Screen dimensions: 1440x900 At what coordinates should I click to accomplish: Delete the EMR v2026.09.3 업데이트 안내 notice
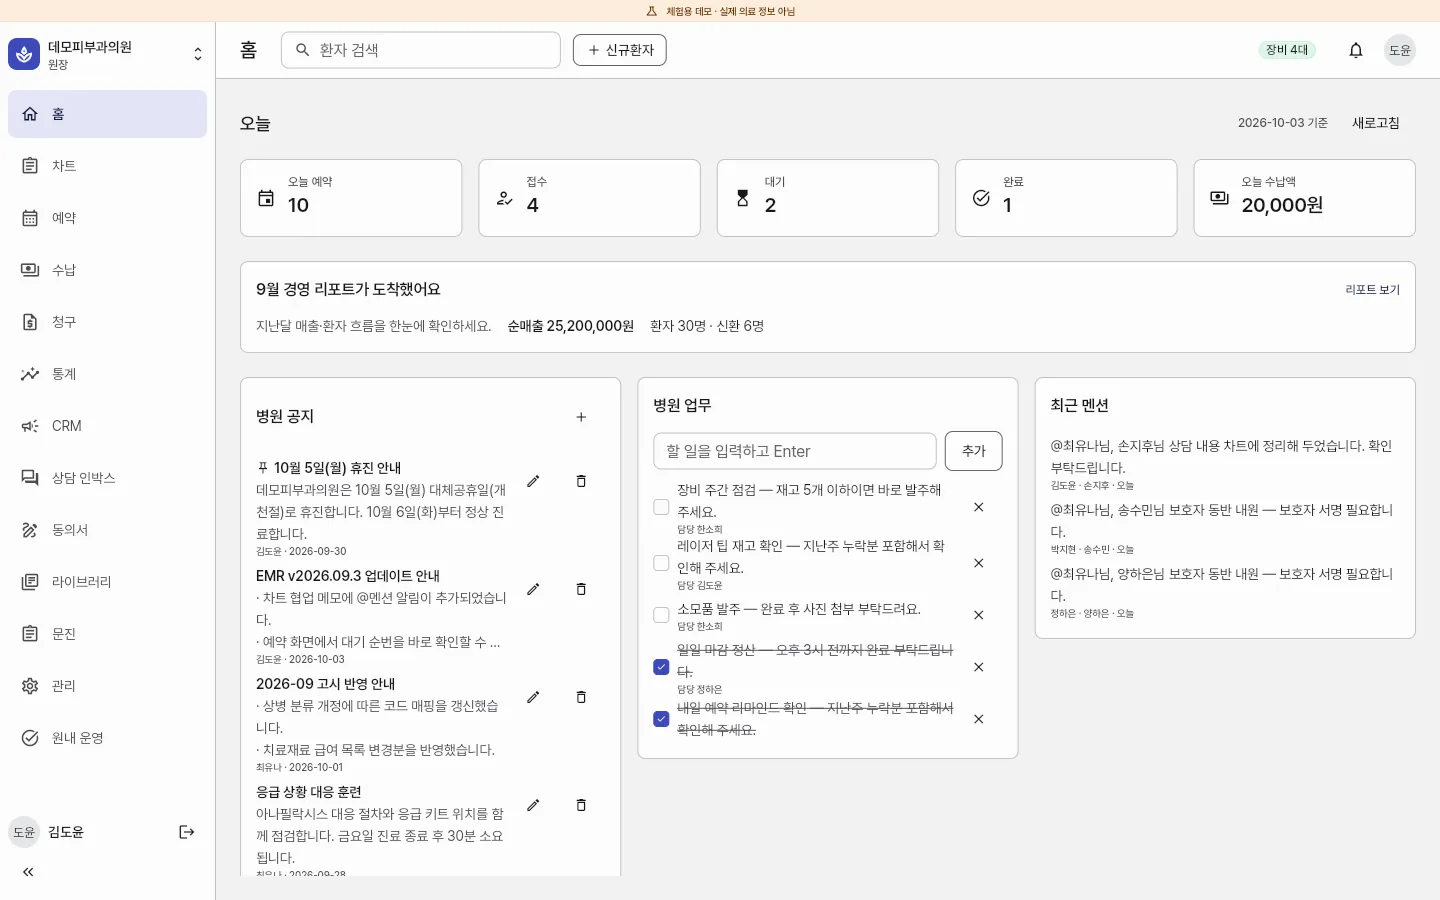click(581, 589)
